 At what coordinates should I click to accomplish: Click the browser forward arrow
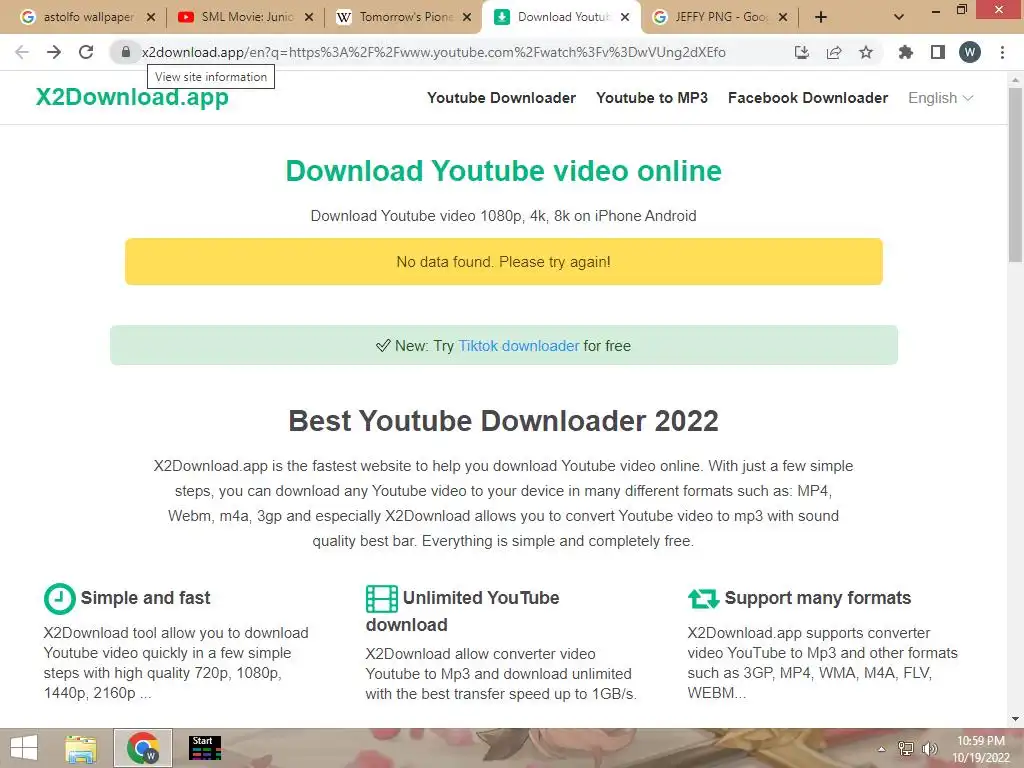54,52
